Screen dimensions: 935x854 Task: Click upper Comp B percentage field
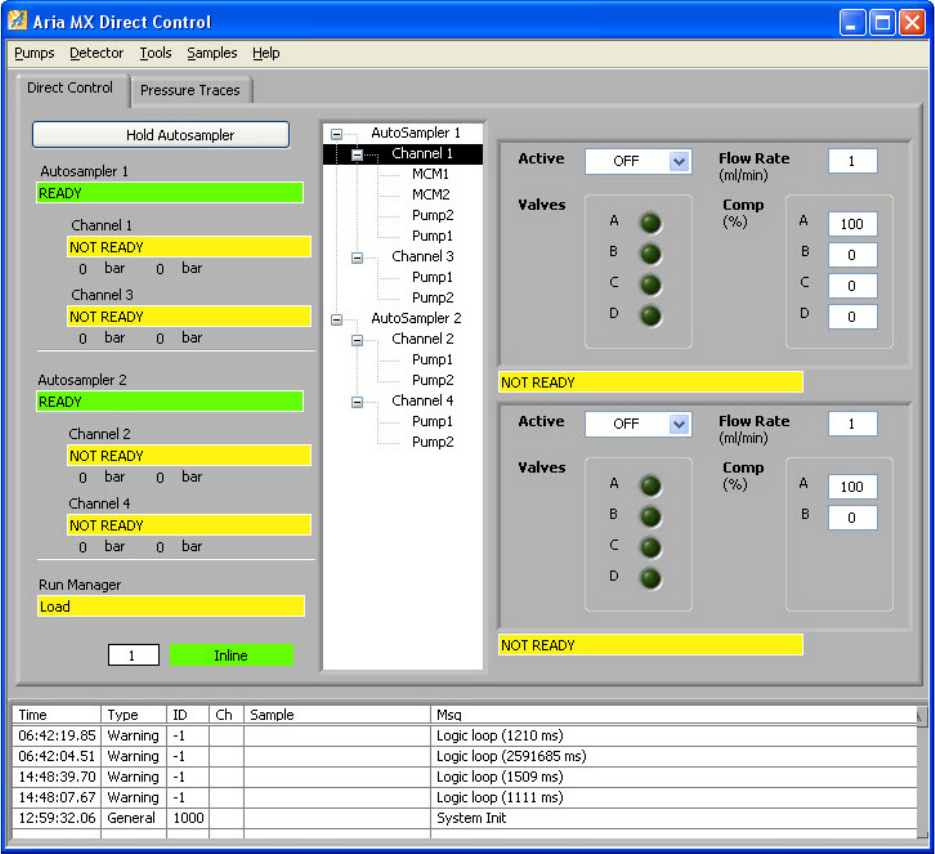point(852,255)
